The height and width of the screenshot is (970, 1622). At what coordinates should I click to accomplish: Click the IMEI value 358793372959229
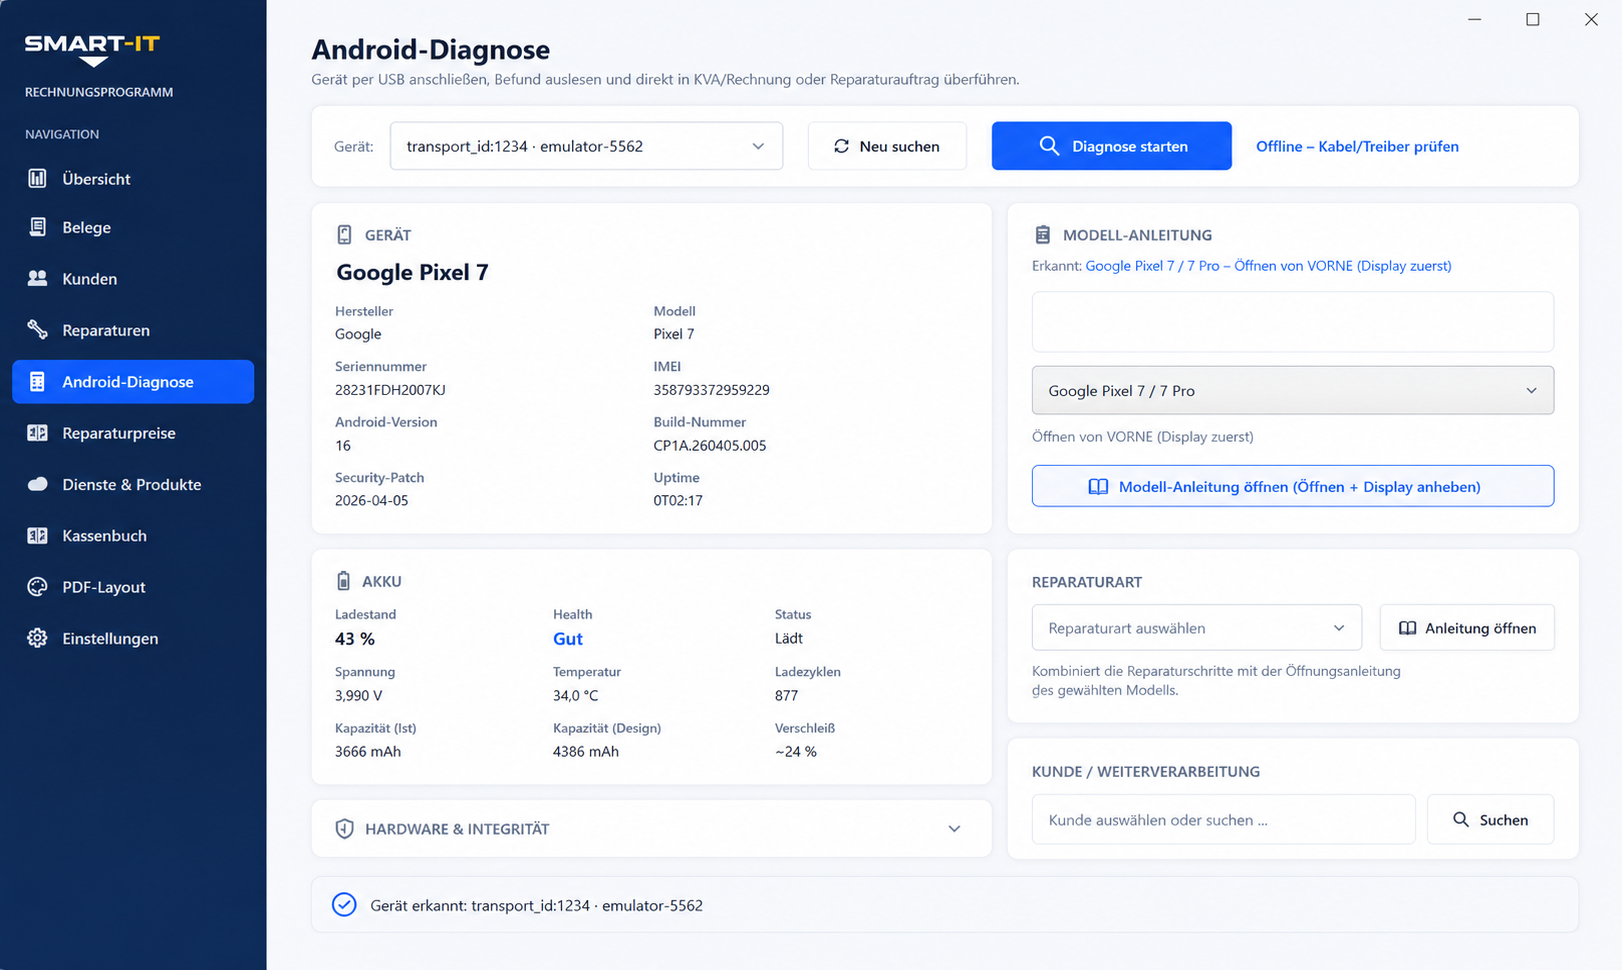[x=711, y=389]
